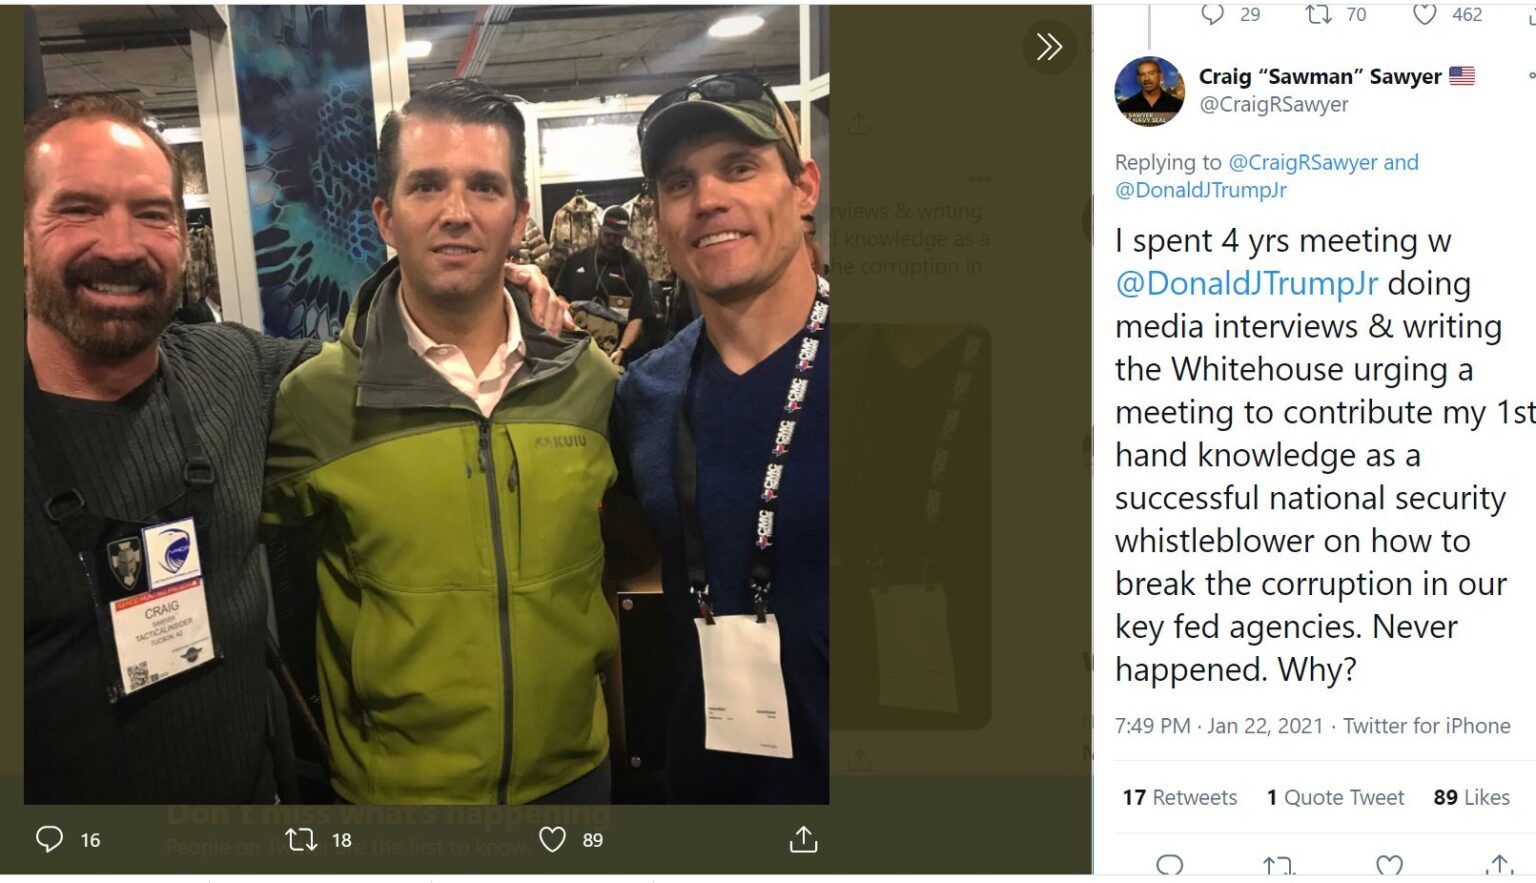This screenshot has width=1536, height=883.
Task: View the 1 Quote Tweet list
Action: (1335, 797)
